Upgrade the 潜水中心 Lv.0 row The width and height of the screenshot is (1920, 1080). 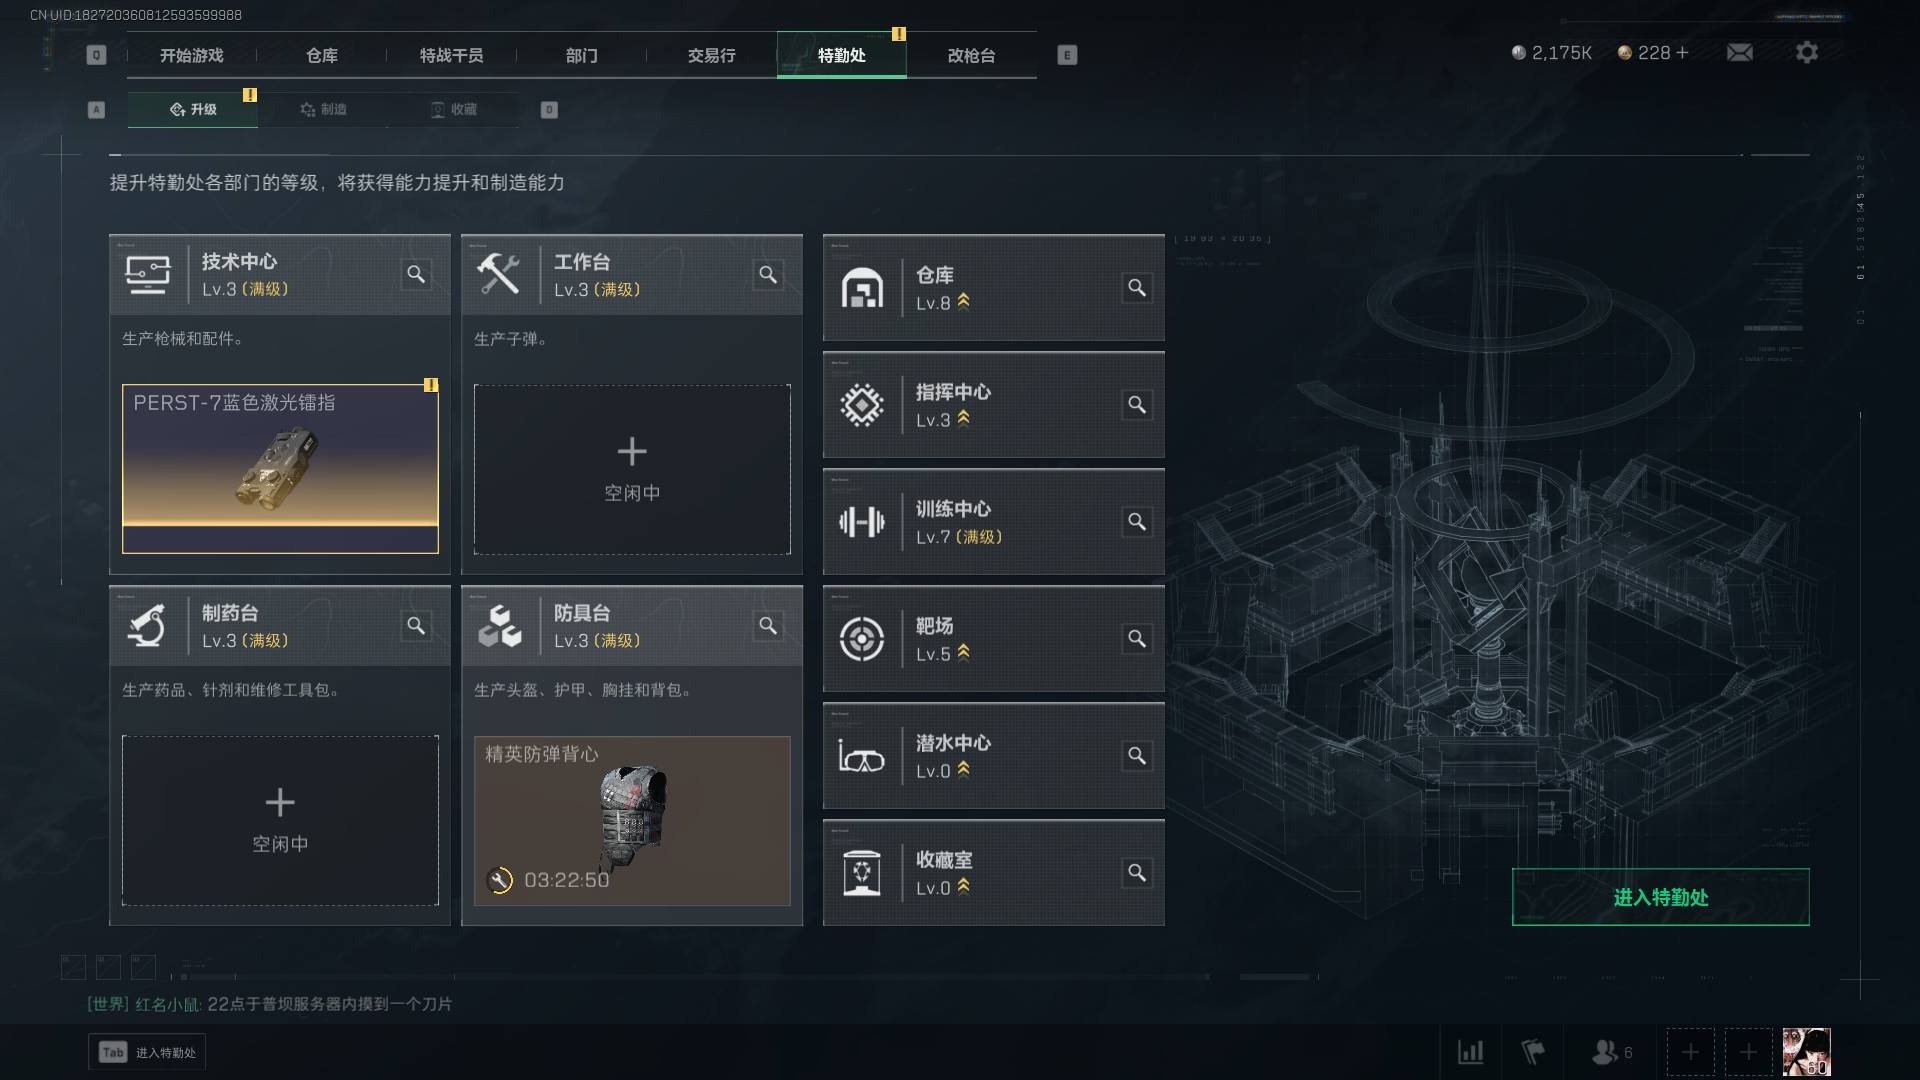[x=993, y=756]
